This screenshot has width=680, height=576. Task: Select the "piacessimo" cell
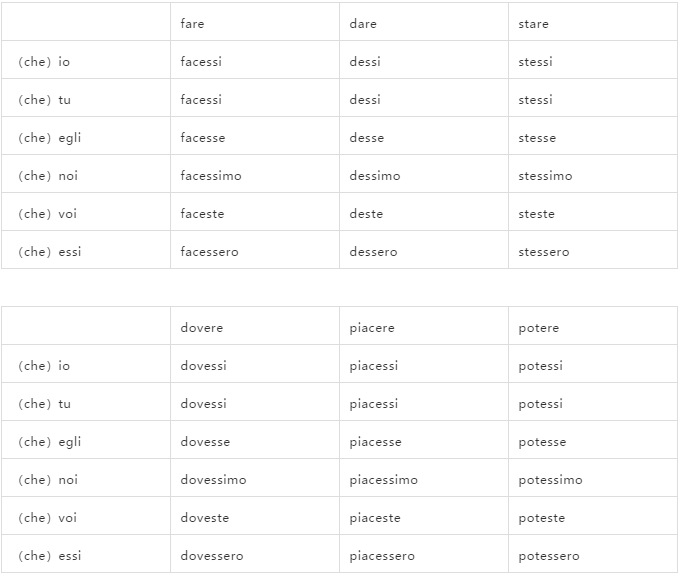[384, 480]
